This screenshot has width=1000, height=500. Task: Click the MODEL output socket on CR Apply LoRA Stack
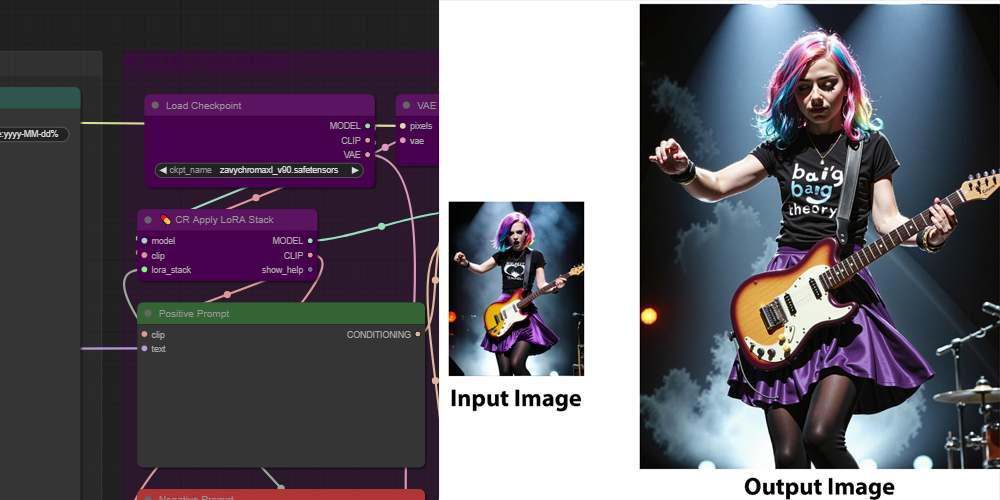310,240
